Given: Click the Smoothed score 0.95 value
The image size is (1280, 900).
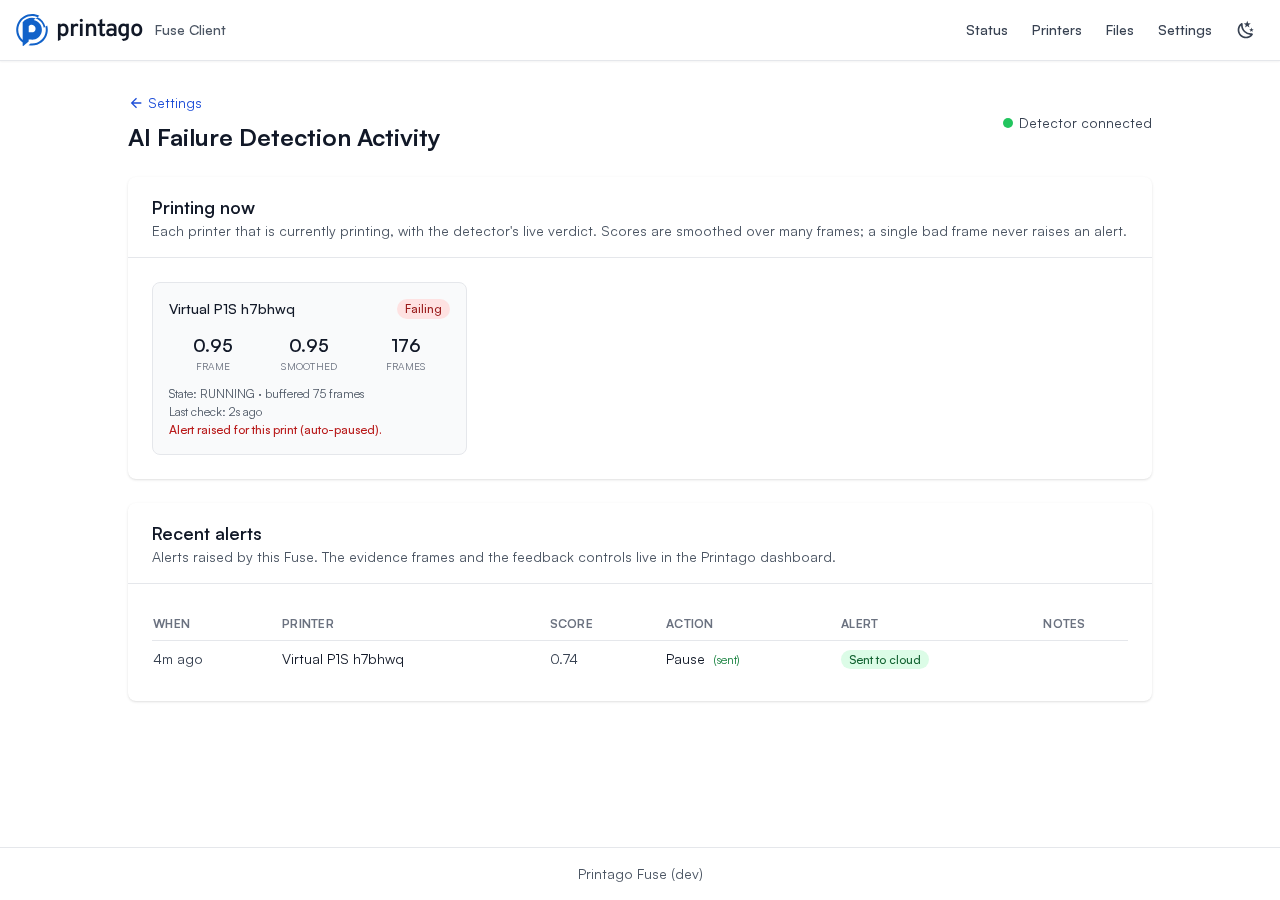Looking at the screenshot, I should [309, 346].
